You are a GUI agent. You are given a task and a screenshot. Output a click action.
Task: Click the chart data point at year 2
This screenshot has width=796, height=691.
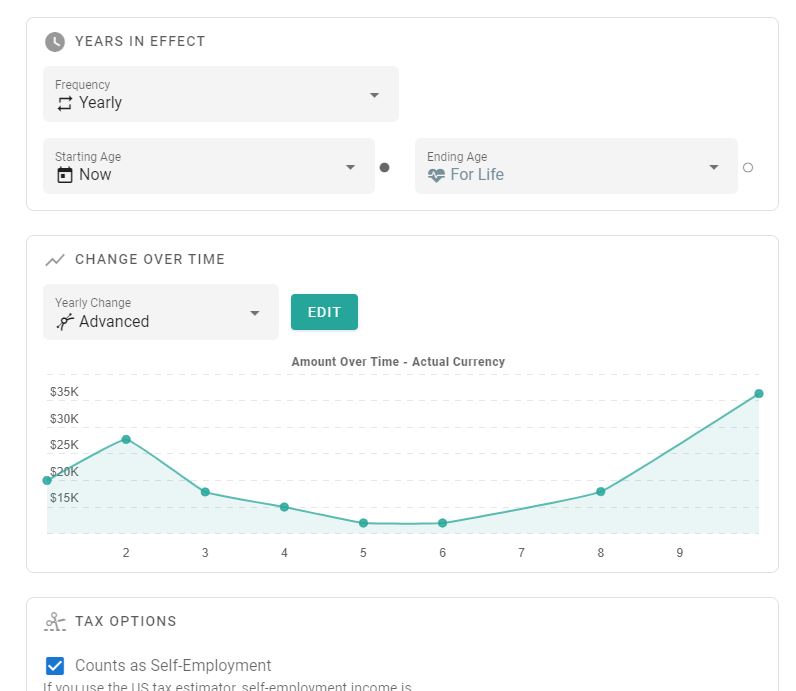[x=126, y=439]
